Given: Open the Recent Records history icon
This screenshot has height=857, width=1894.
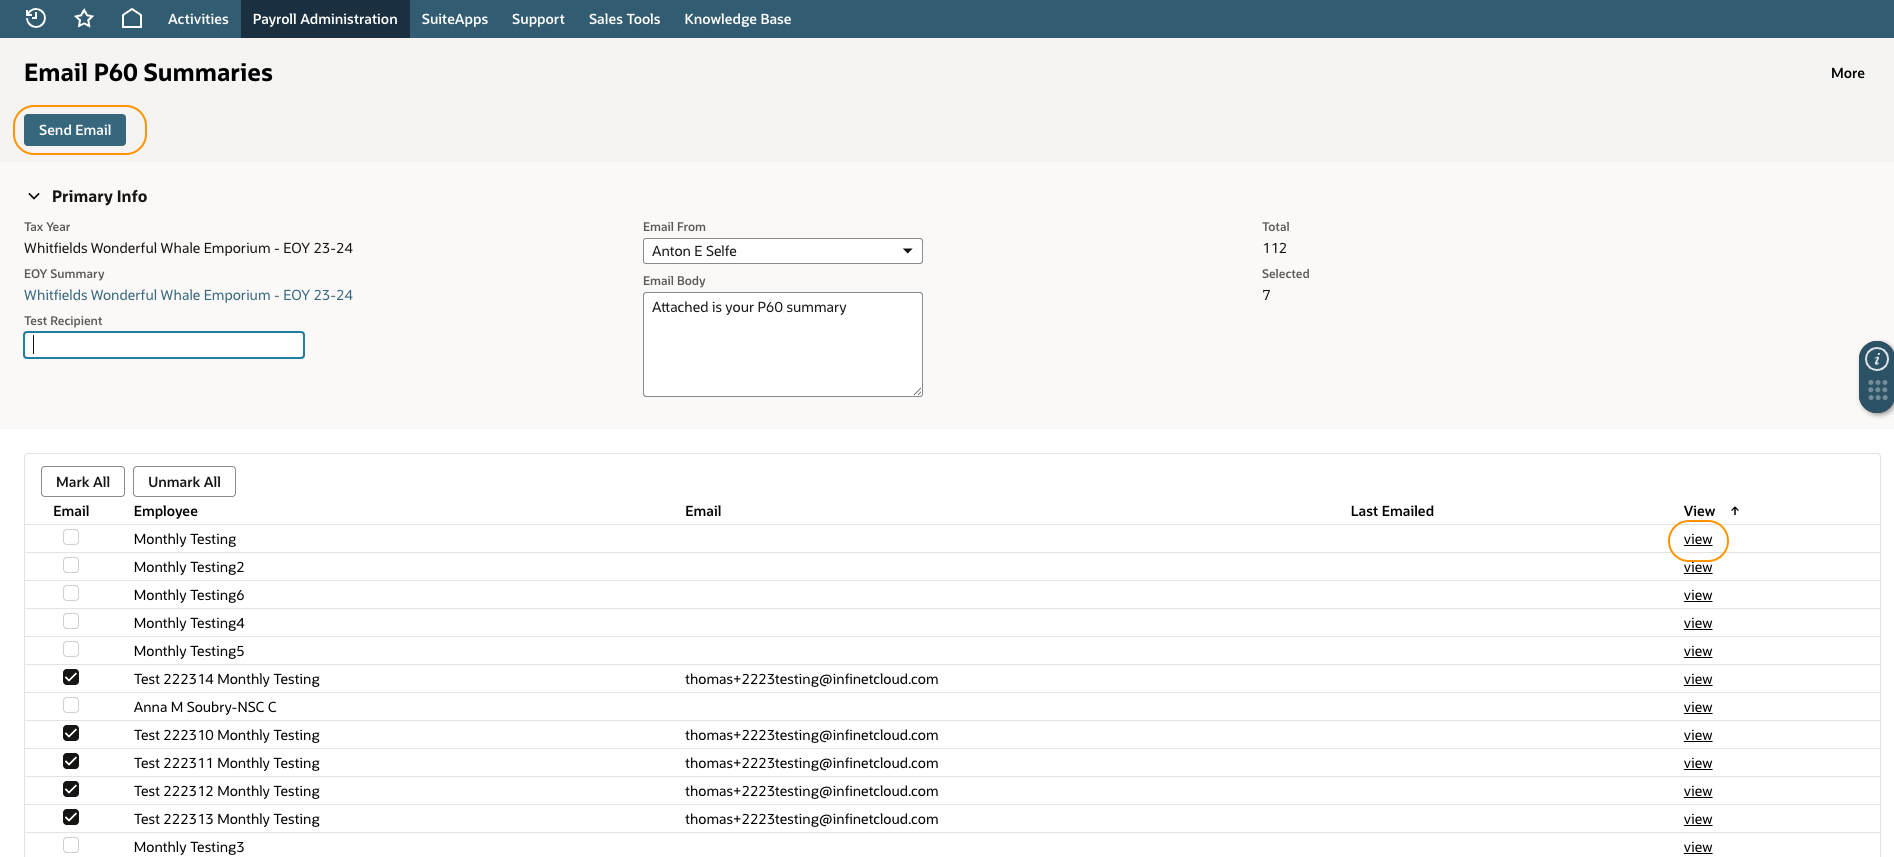Looking at the screenshot, I should [36, 18].
